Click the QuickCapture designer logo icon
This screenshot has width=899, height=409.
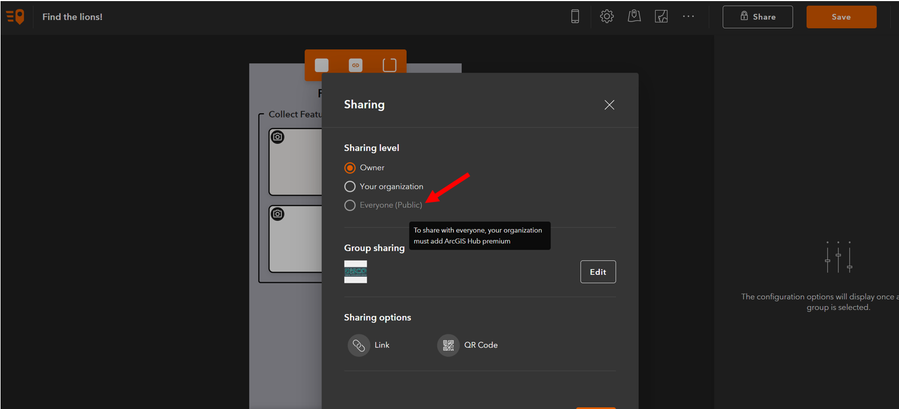tap(15, 17)
